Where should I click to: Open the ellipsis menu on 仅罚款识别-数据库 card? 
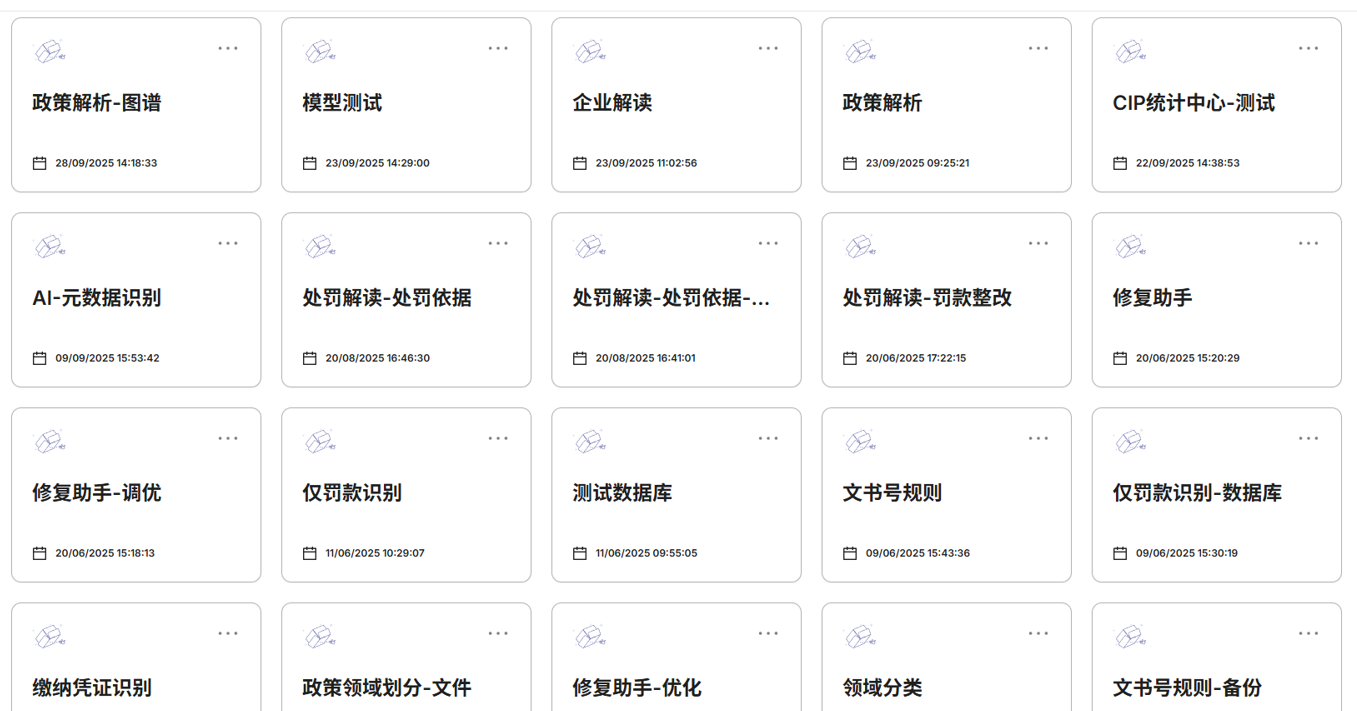point(1308,438)
